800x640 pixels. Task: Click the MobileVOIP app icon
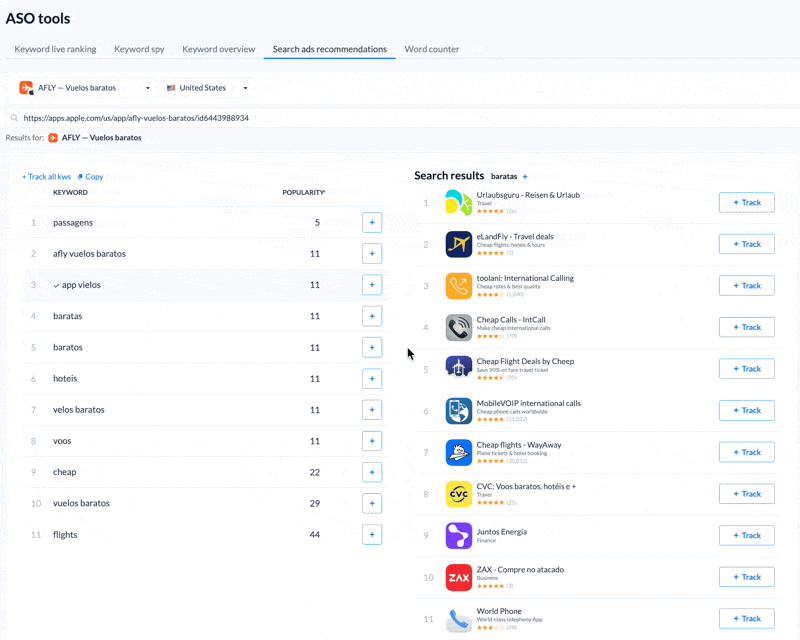coord(458,411)
